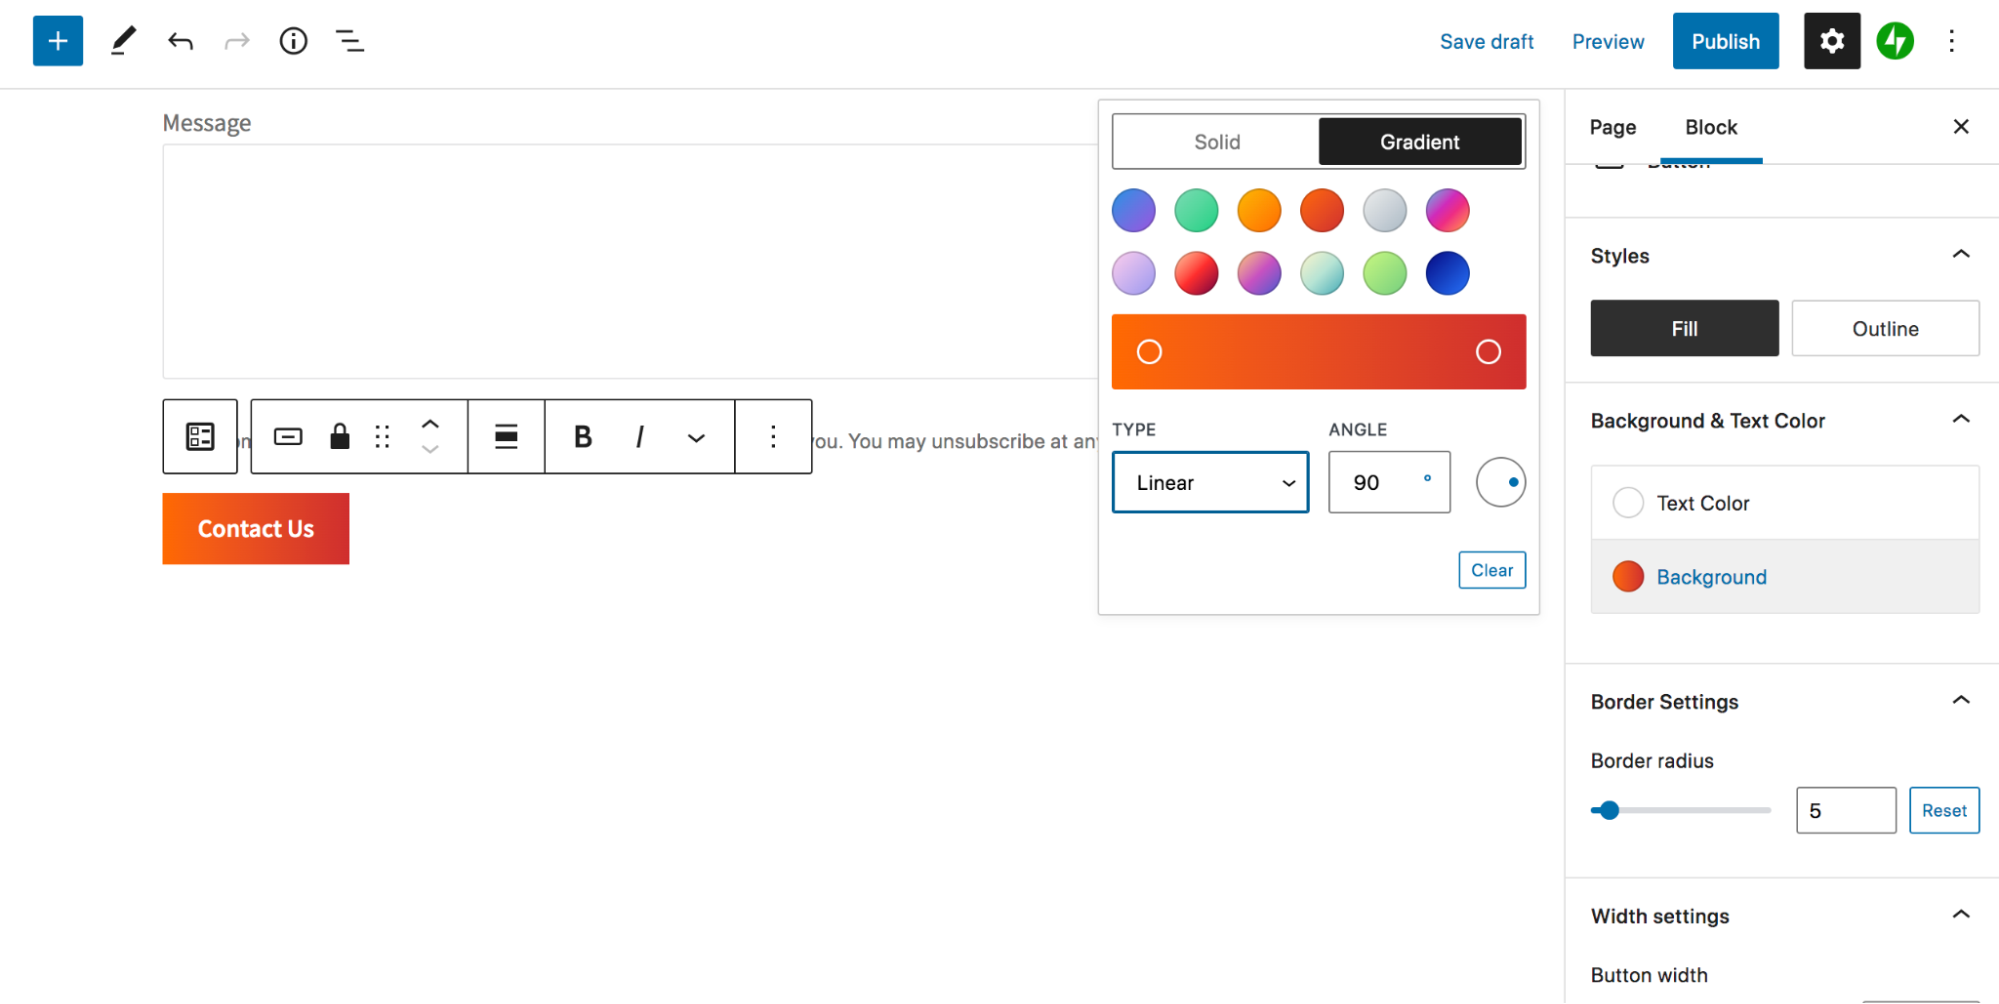Move the block up
1999x1004 pixels.
[430, 424]
